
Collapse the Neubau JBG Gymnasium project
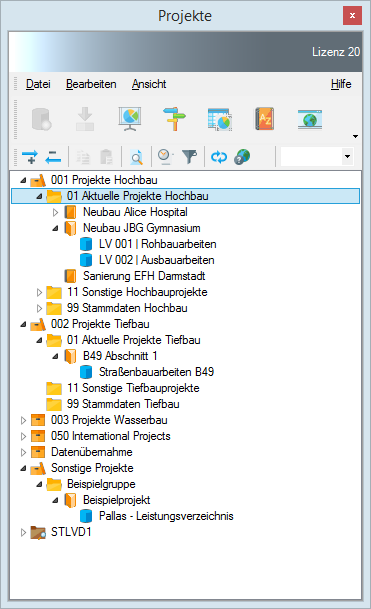[x=55, y=228]
